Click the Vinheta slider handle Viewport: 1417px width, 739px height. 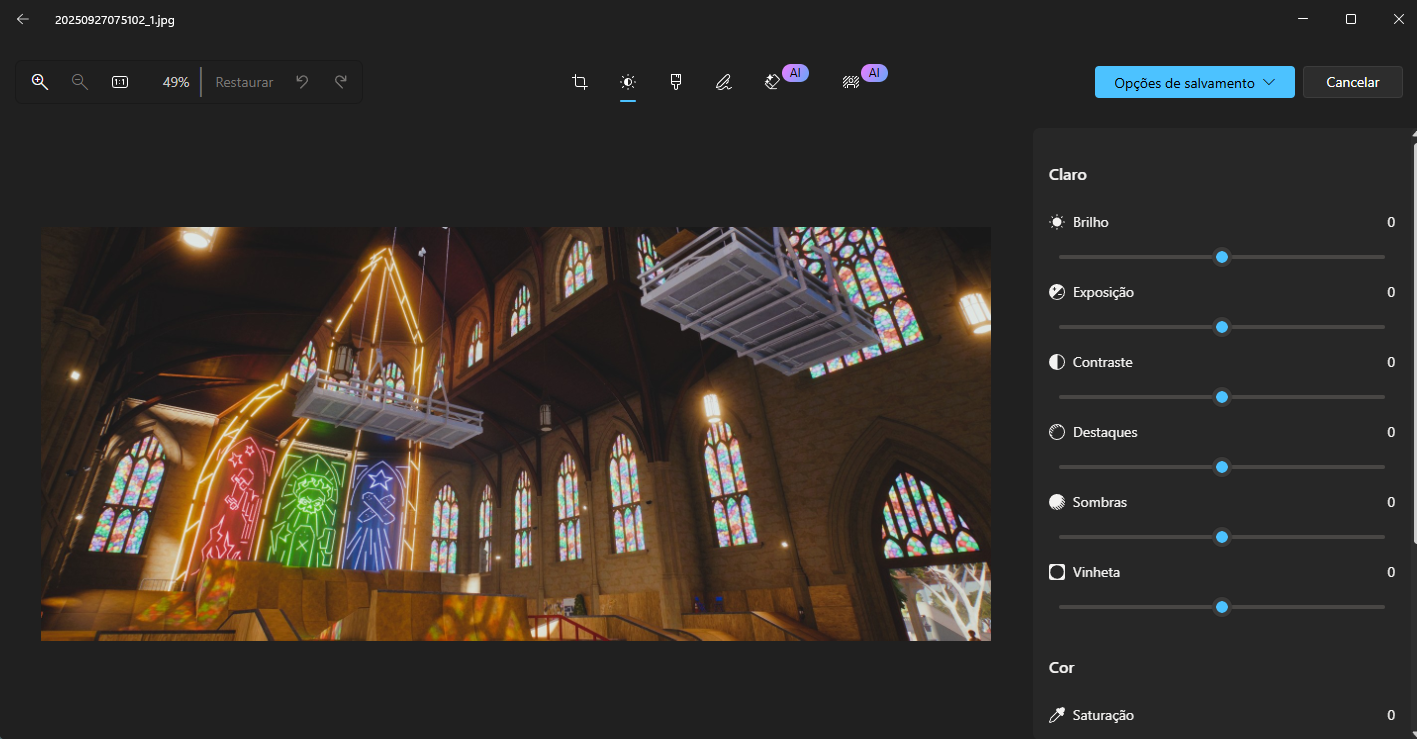coord(1222,607)
